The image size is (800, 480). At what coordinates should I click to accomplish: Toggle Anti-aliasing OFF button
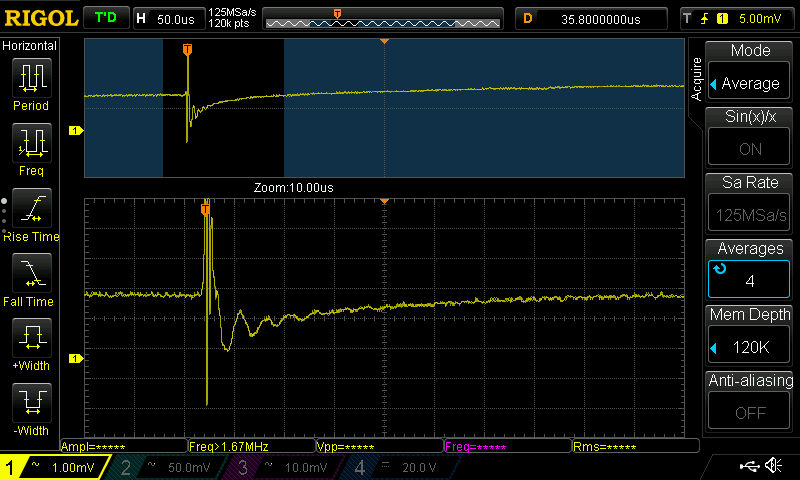click(x=749, y=412)
